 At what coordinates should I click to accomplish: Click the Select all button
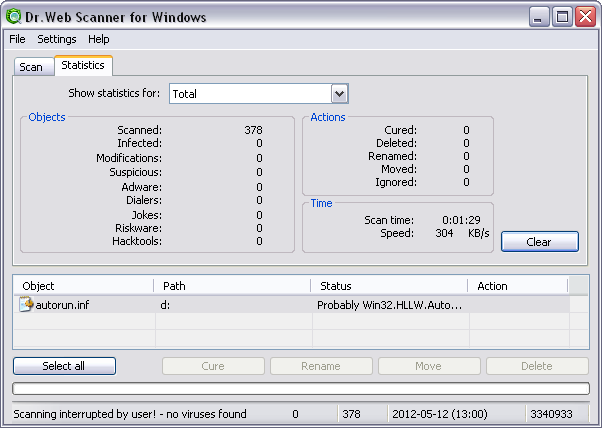tap(64, 366)
